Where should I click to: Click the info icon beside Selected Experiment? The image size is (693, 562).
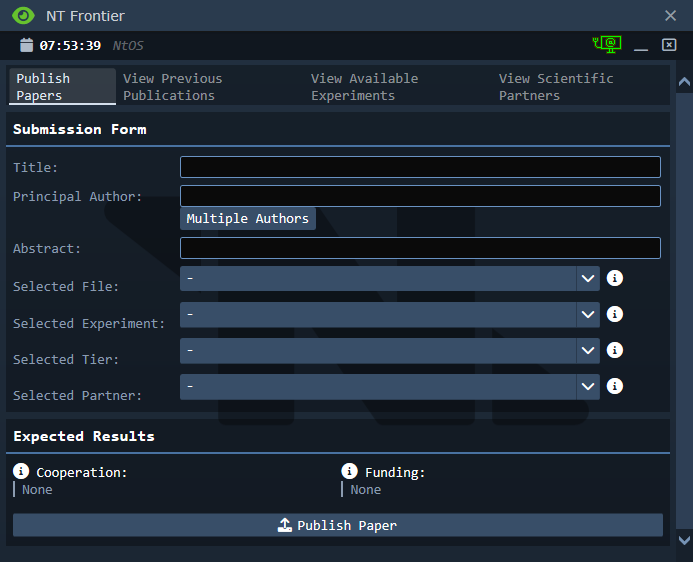[x=615, y=314]
